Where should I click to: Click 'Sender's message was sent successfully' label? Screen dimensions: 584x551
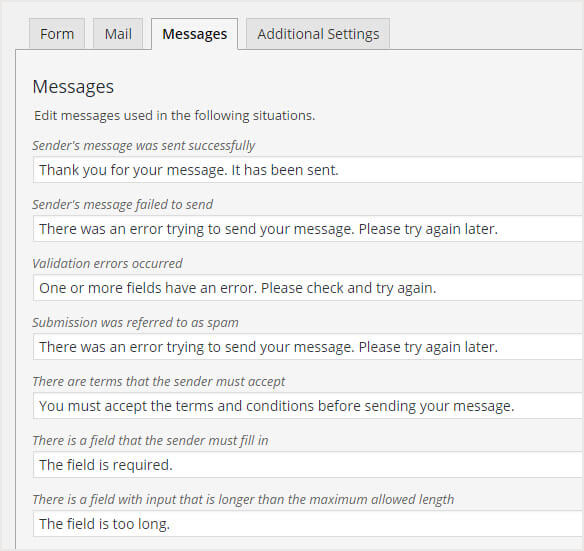143,146
